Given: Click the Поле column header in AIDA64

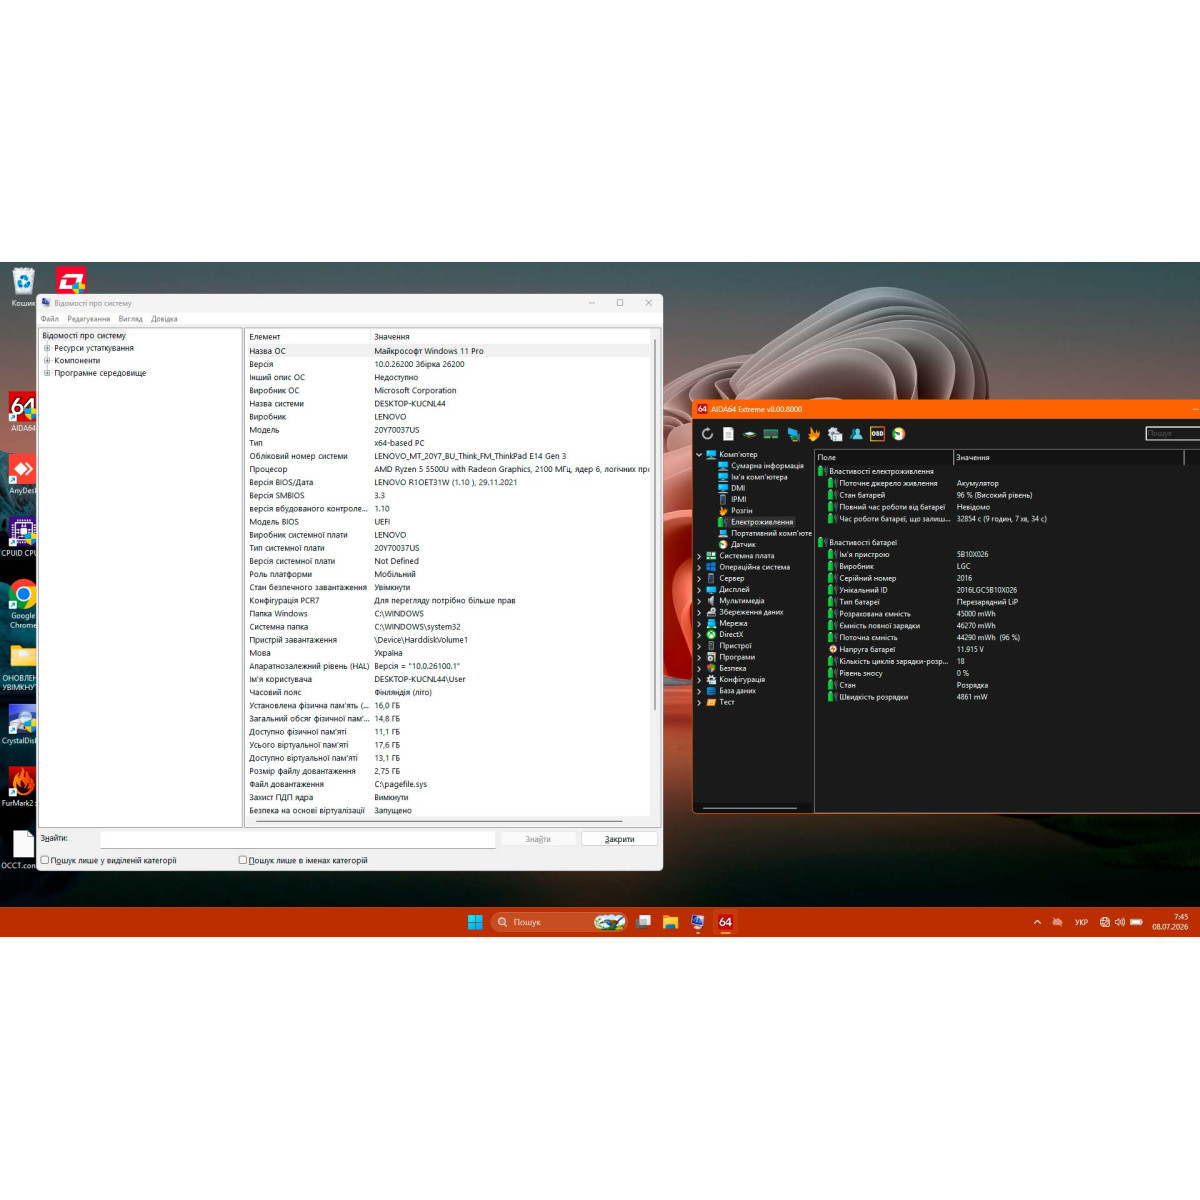Looking at the screenshot, I should (884, 457).
